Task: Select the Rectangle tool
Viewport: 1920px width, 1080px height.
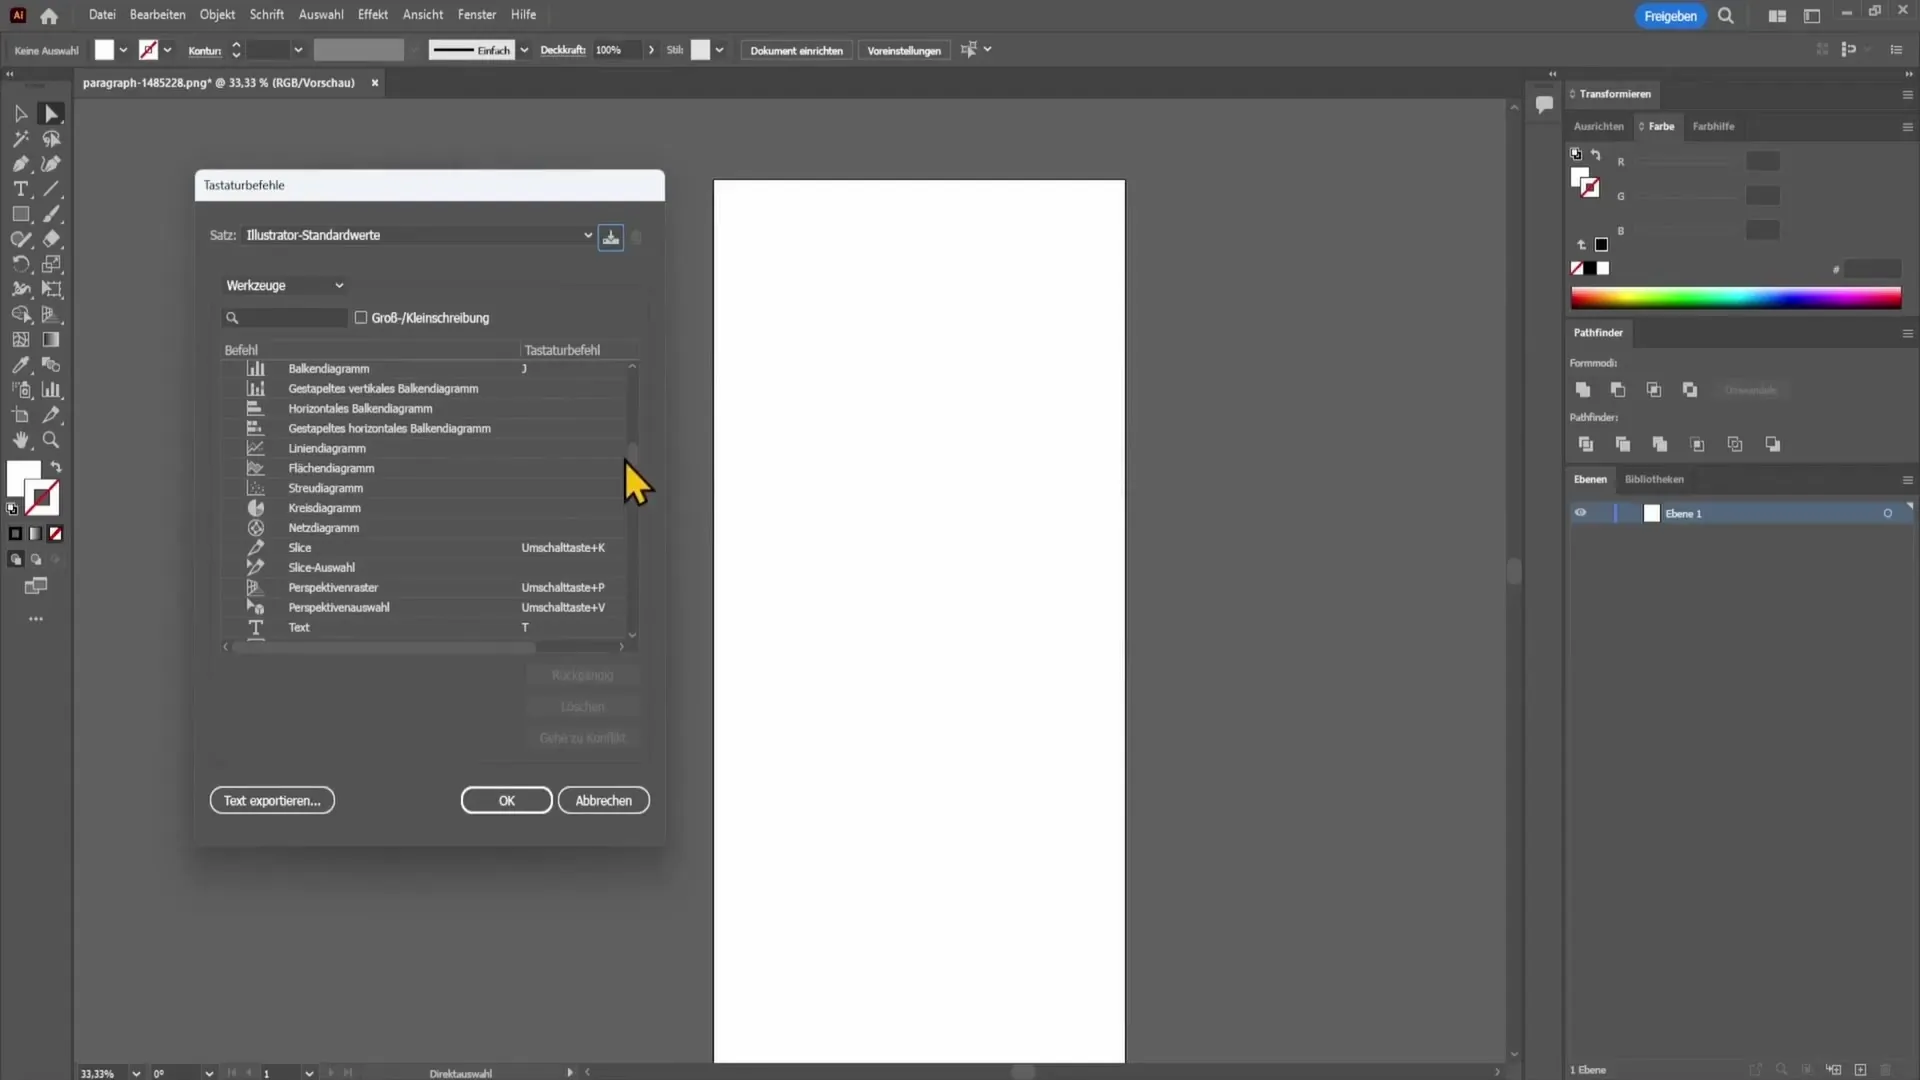Action: click(x=20, y=214)
